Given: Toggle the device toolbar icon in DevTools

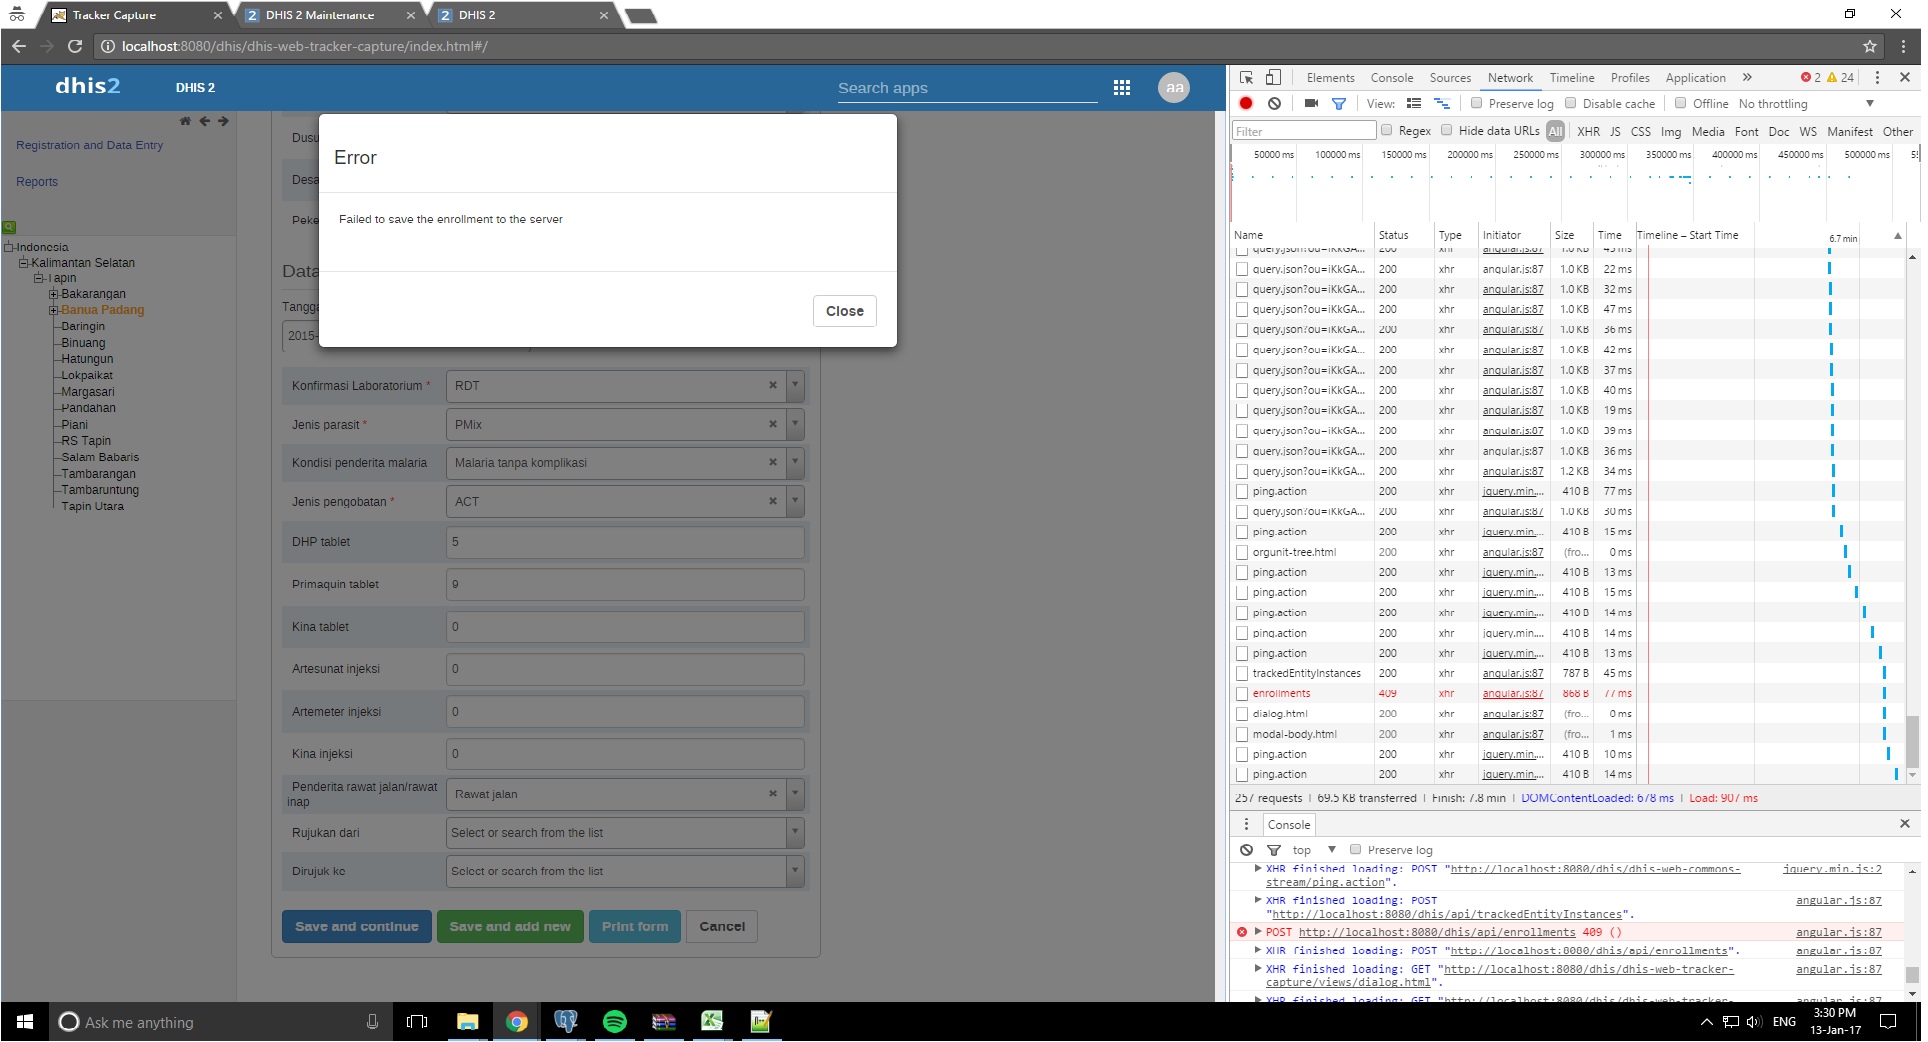Looking at the screenshot, I should (x=1273, y=77).
